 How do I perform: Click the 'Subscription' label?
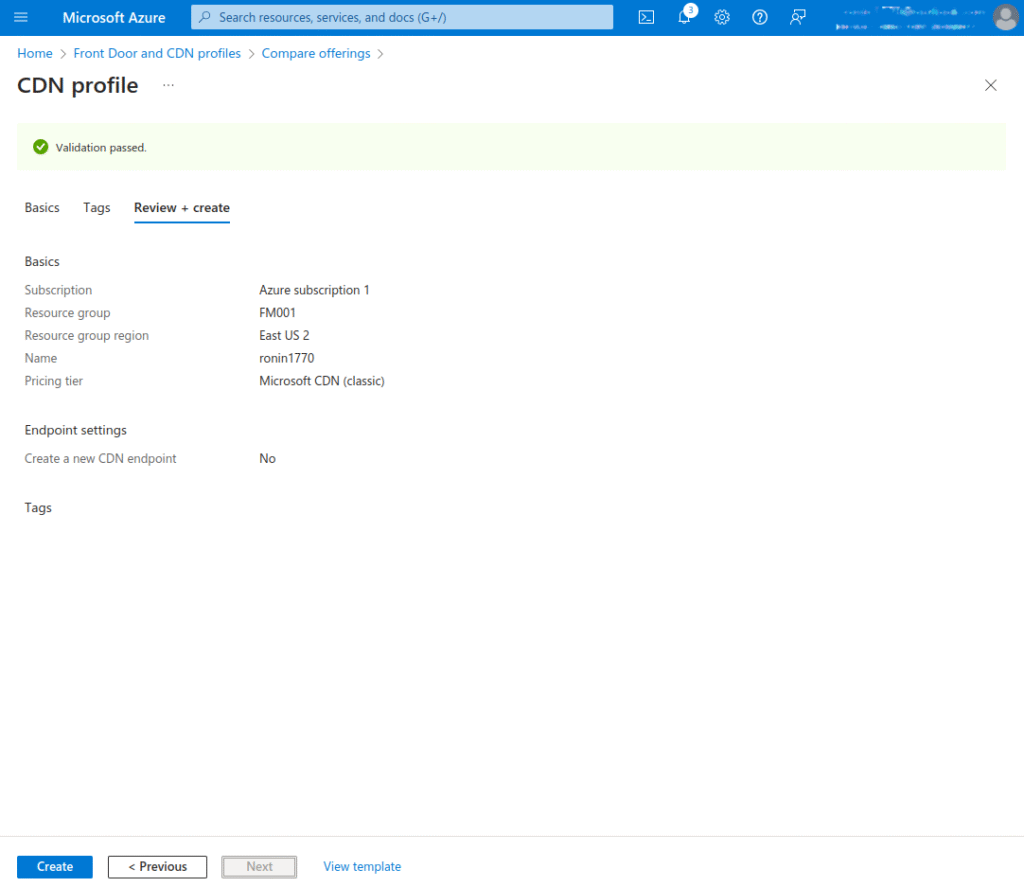click(58, 290)
